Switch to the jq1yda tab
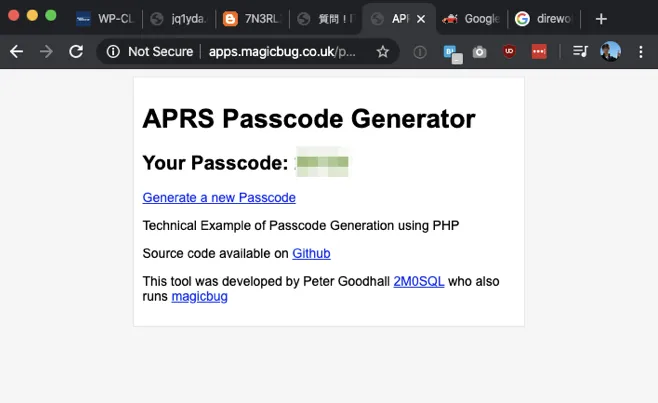This screenshot has height=403, width=658. [x=178, y=19]
